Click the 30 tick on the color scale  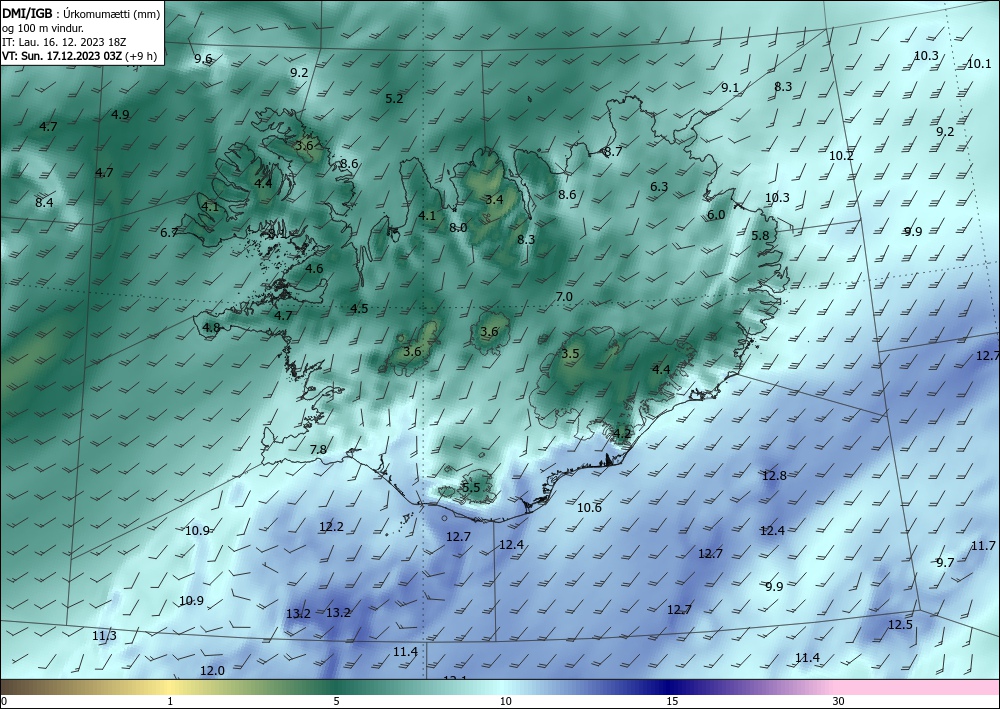coord(839,701)
